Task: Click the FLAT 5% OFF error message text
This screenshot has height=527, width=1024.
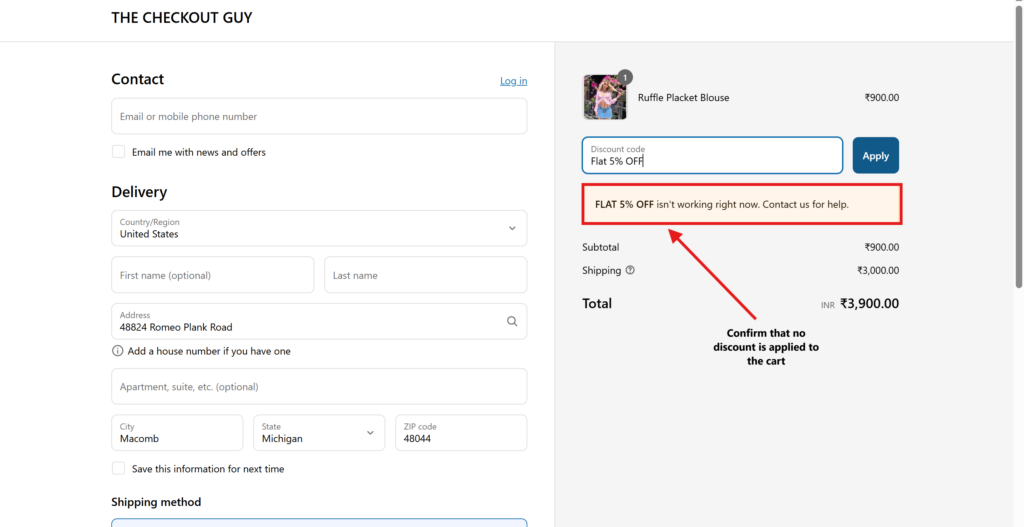Action: (722, 204)
